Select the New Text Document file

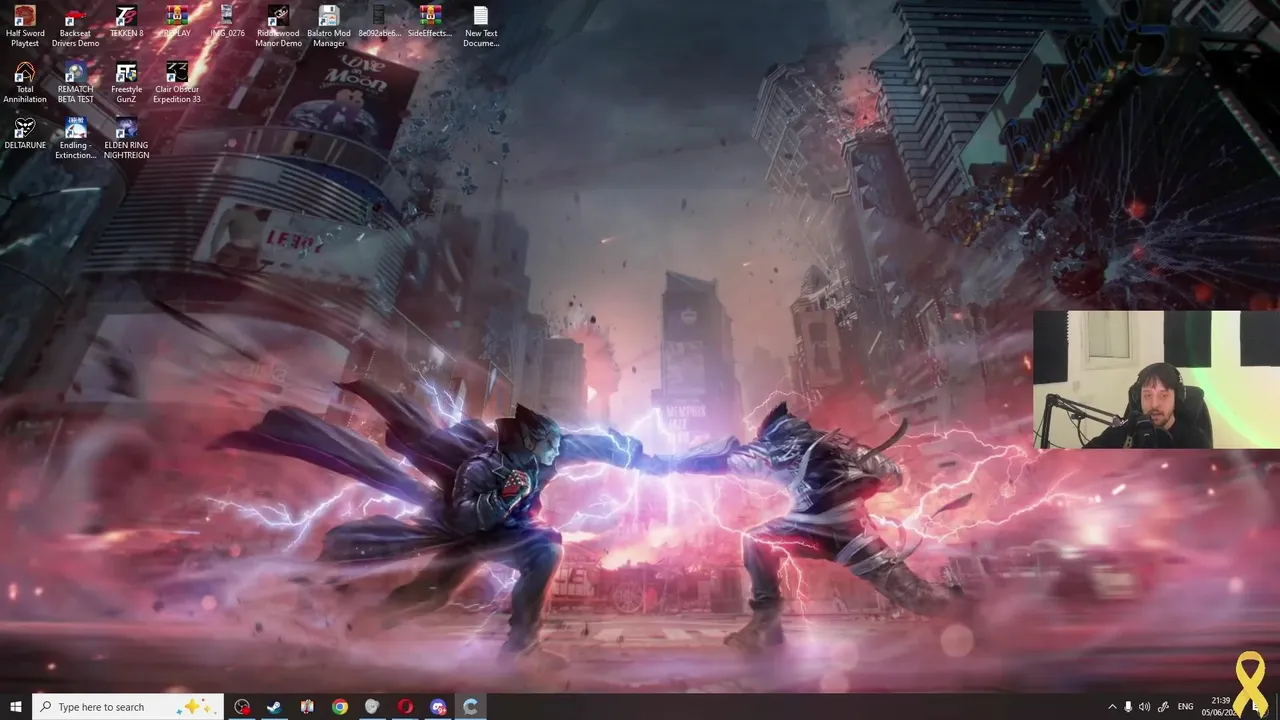pyautogui.click(x=481, y=26)
